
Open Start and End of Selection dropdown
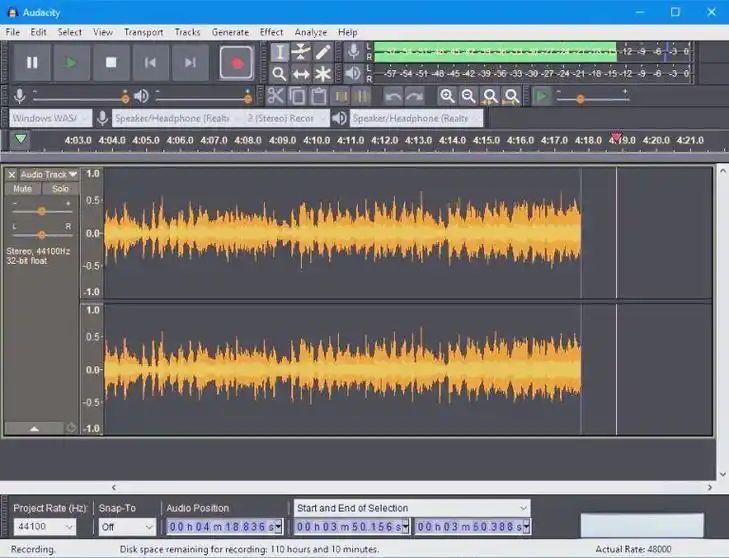click(412, 508)
